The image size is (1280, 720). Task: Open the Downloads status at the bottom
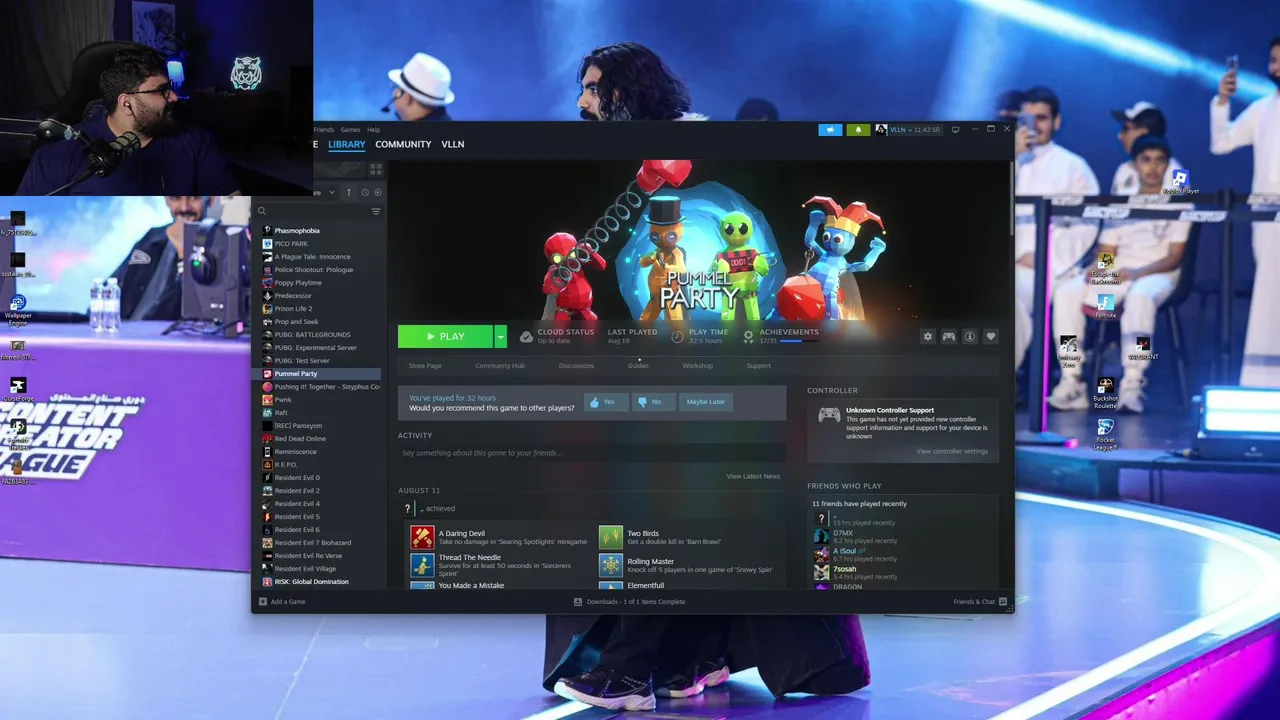pos(630,602)
